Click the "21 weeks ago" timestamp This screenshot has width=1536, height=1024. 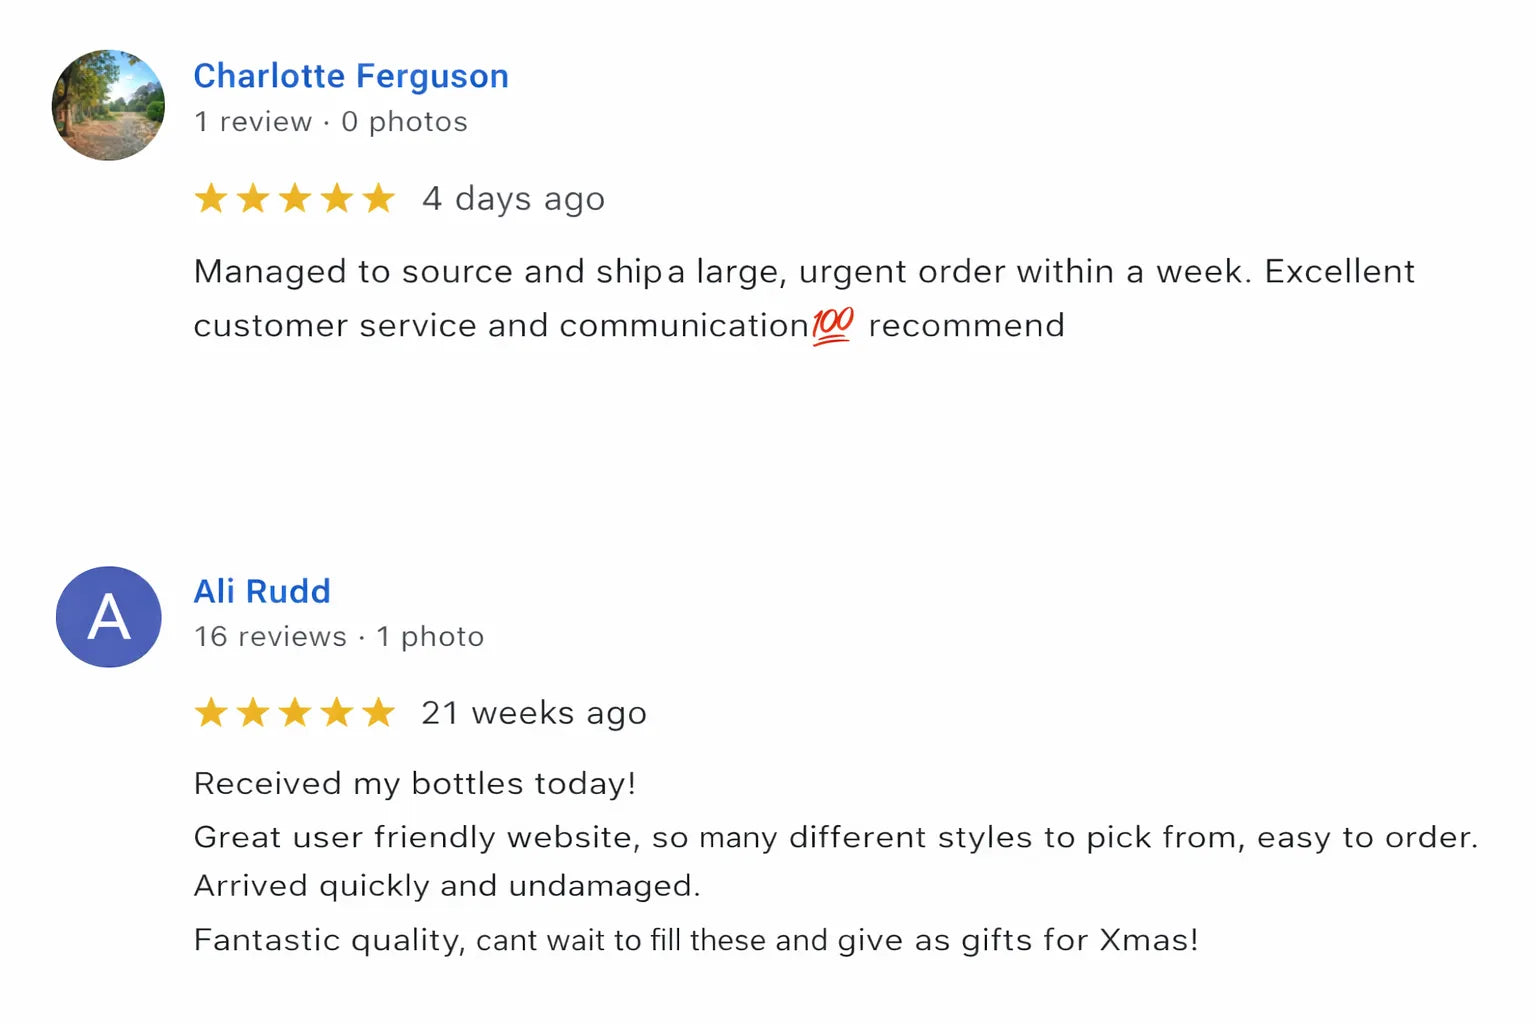click(x=533, y=714)
